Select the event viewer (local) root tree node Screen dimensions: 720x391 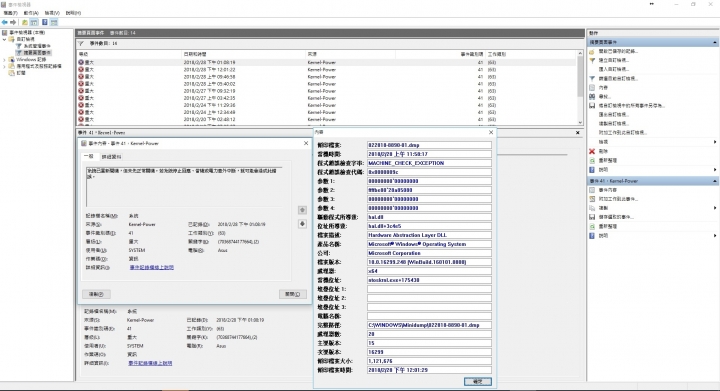[x=27, y=33]
